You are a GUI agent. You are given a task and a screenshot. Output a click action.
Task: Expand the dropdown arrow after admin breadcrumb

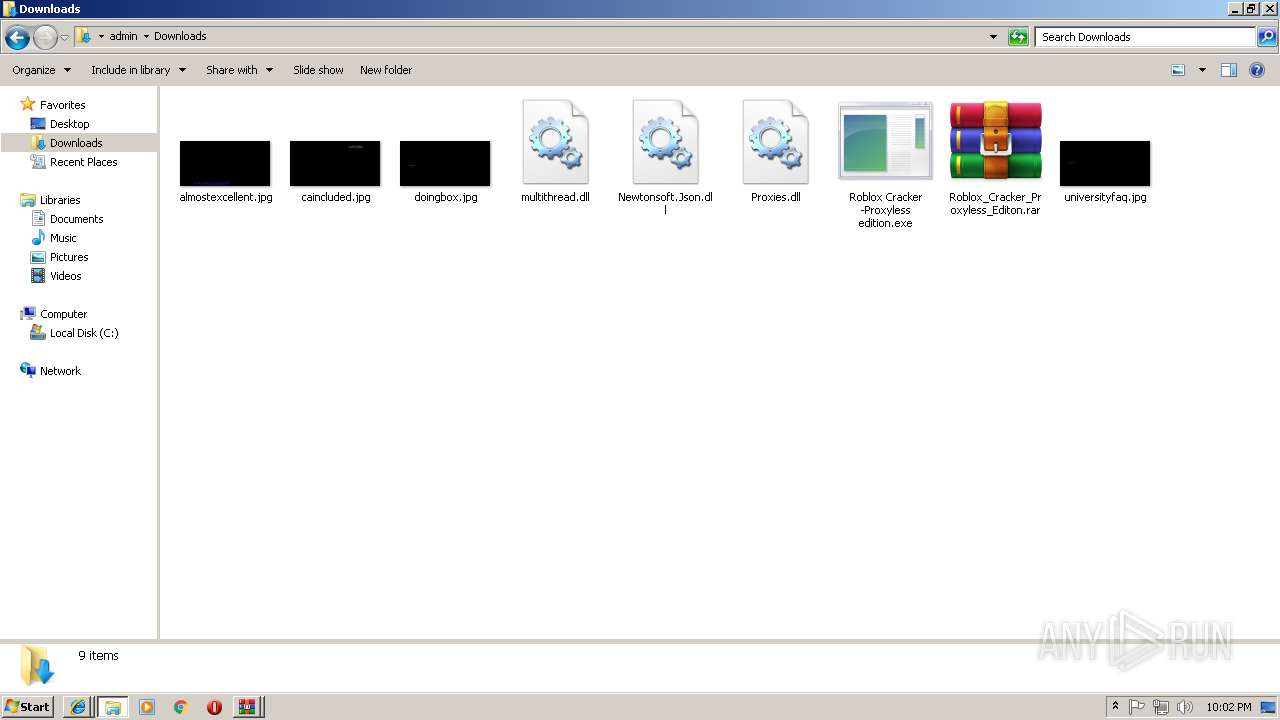point(146,36)
